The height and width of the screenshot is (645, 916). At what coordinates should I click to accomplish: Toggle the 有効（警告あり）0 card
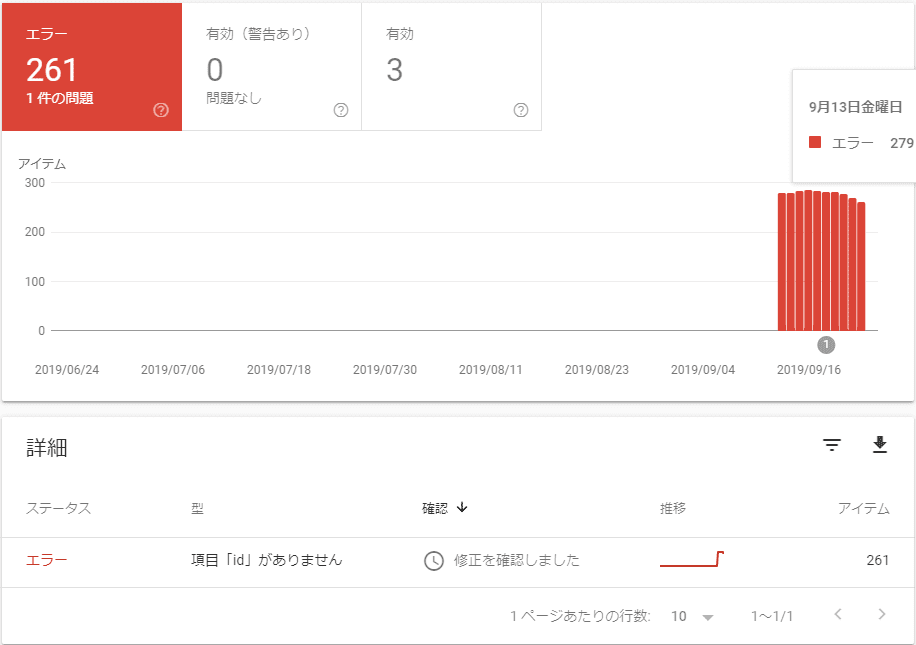tap(272, 67)
